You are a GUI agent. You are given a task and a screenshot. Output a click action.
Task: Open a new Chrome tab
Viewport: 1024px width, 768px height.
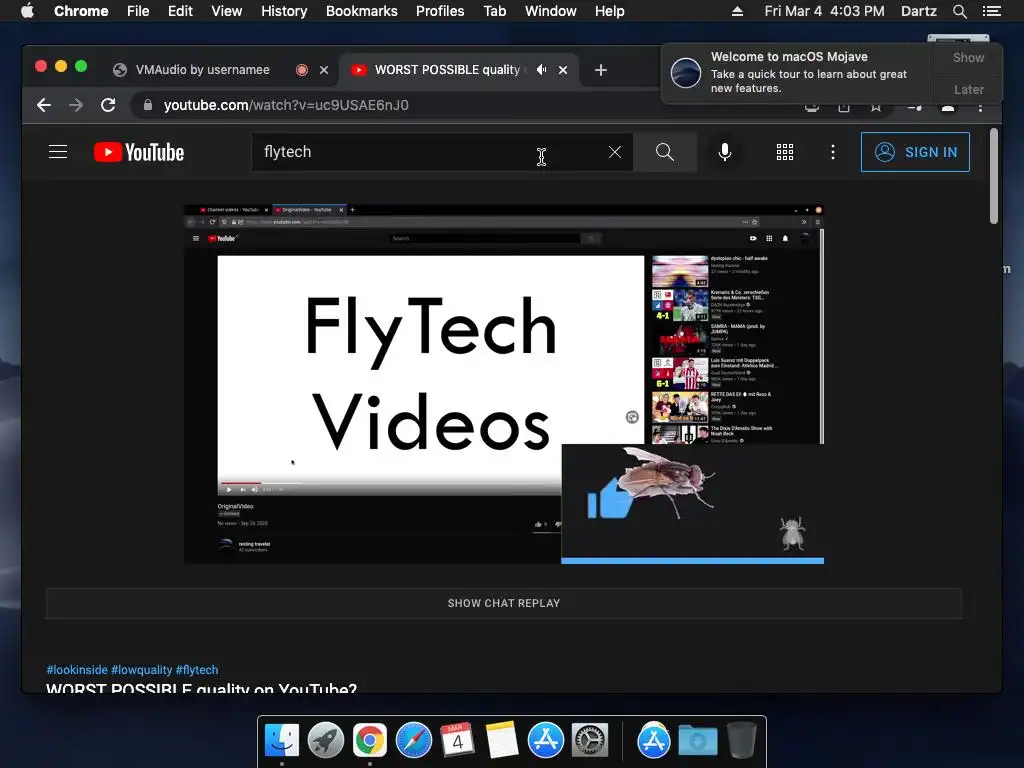(x=601, y=70)
